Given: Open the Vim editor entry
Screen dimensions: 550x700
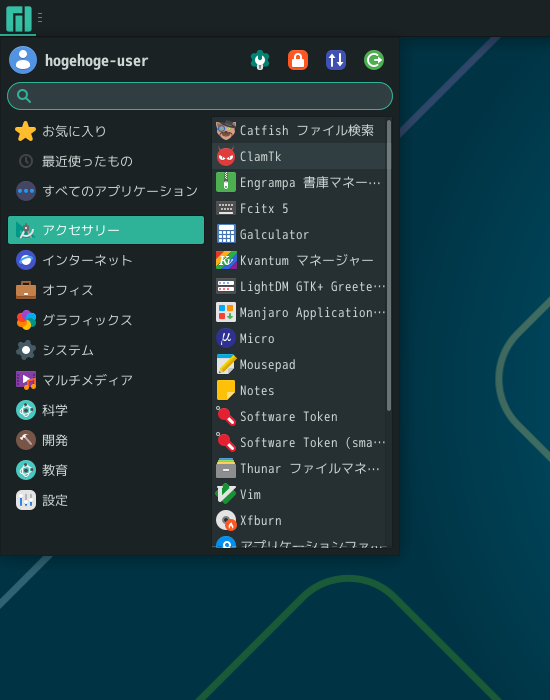Looking at the screenshot, I should click(x=299, y=494).
